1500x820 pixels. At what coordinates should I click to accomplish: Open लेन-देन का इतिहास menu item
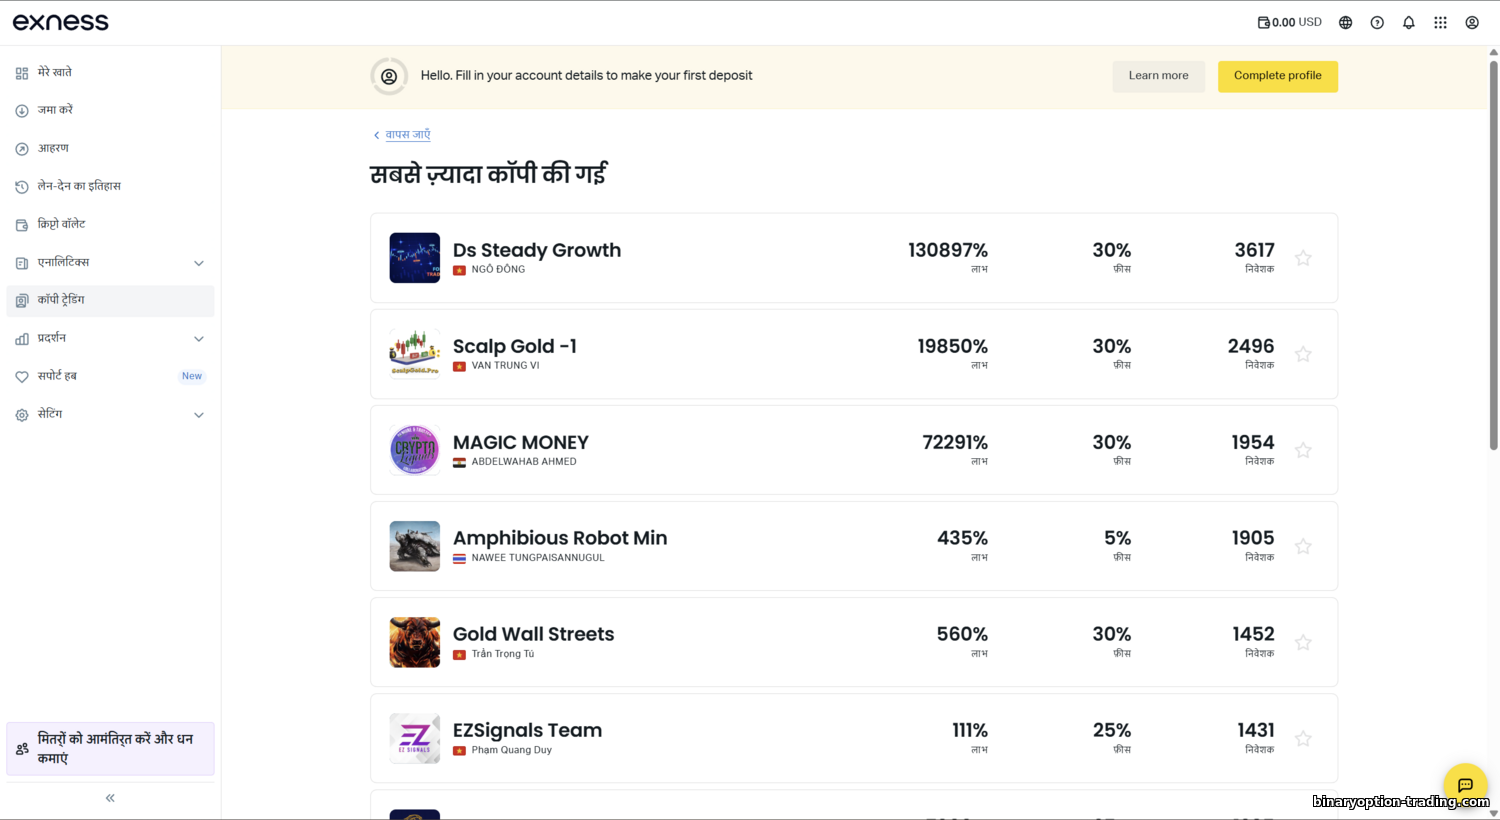79,186
